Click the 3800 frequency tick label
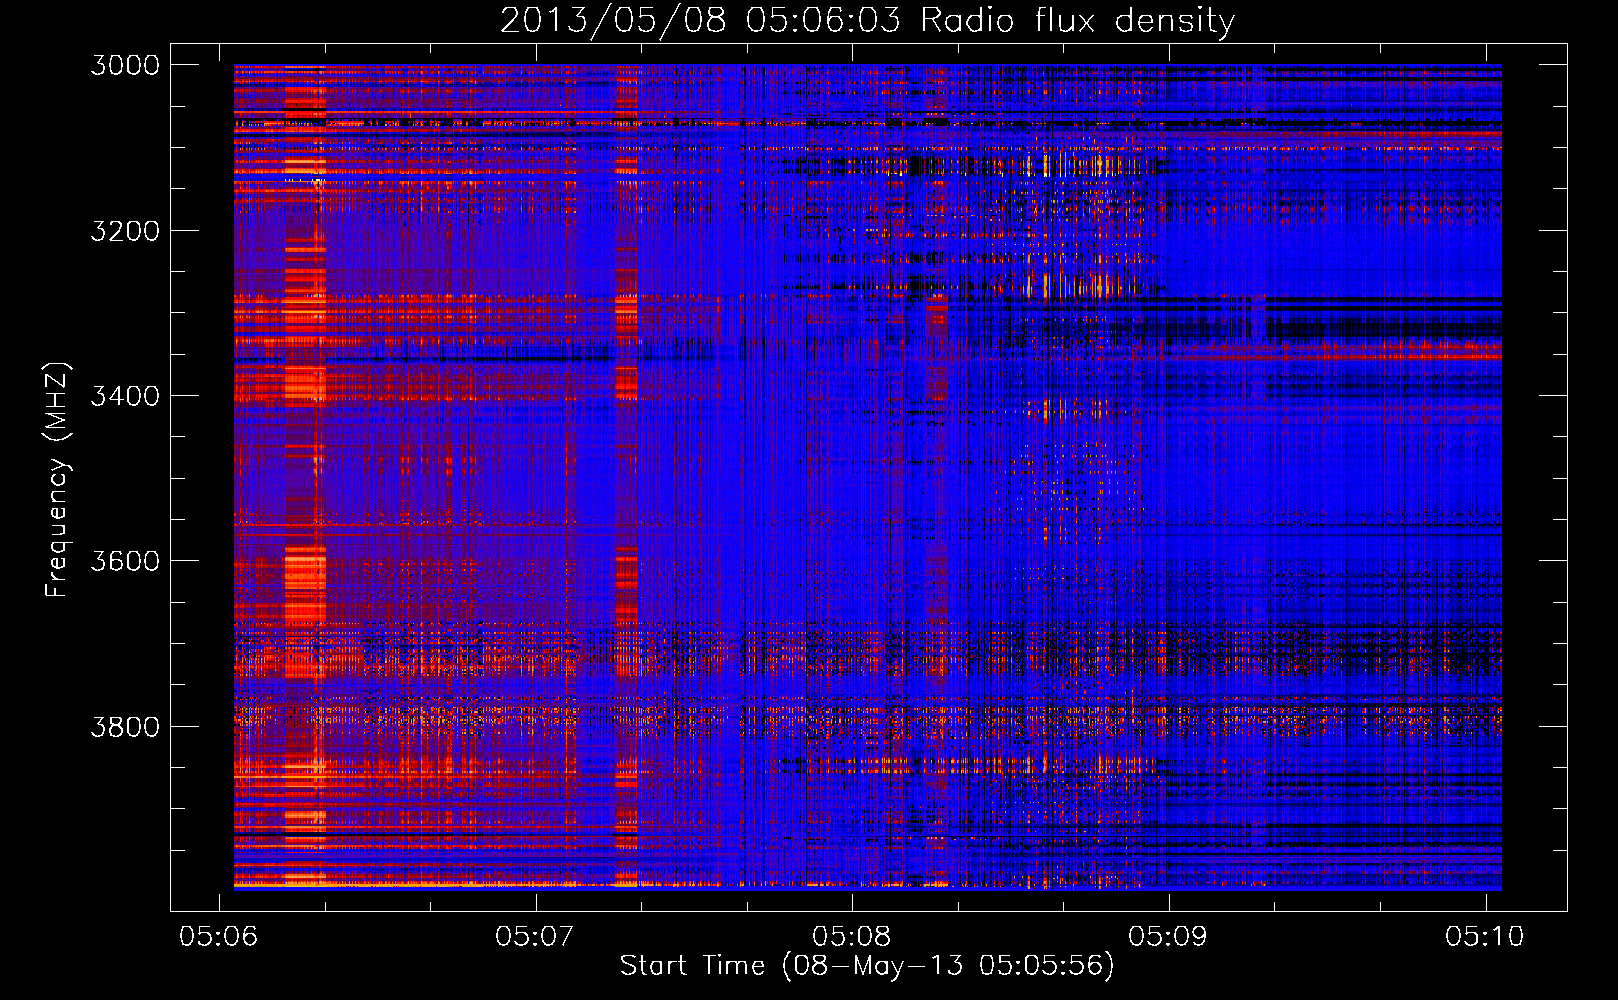The height and width of the screenshot is (1000, 1618). coord(125,726)
